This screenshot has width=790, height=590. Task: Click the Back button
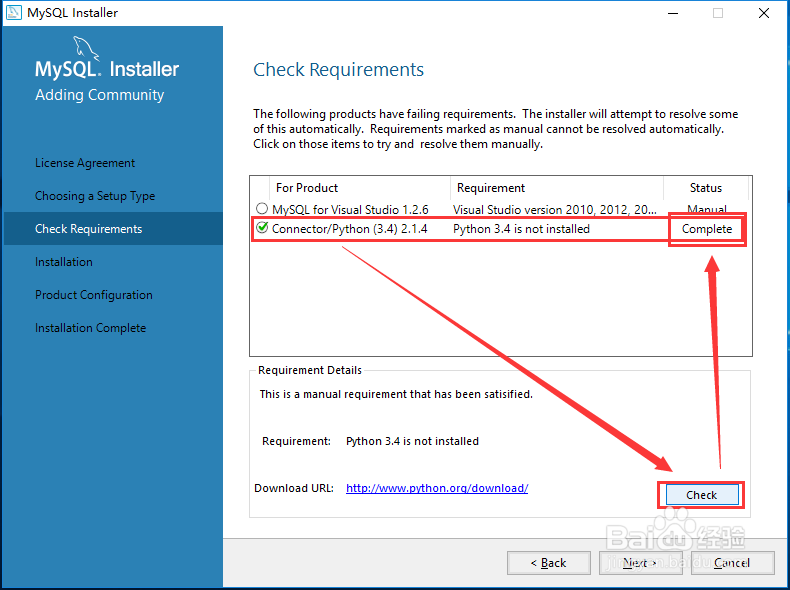tap(549, 563)
